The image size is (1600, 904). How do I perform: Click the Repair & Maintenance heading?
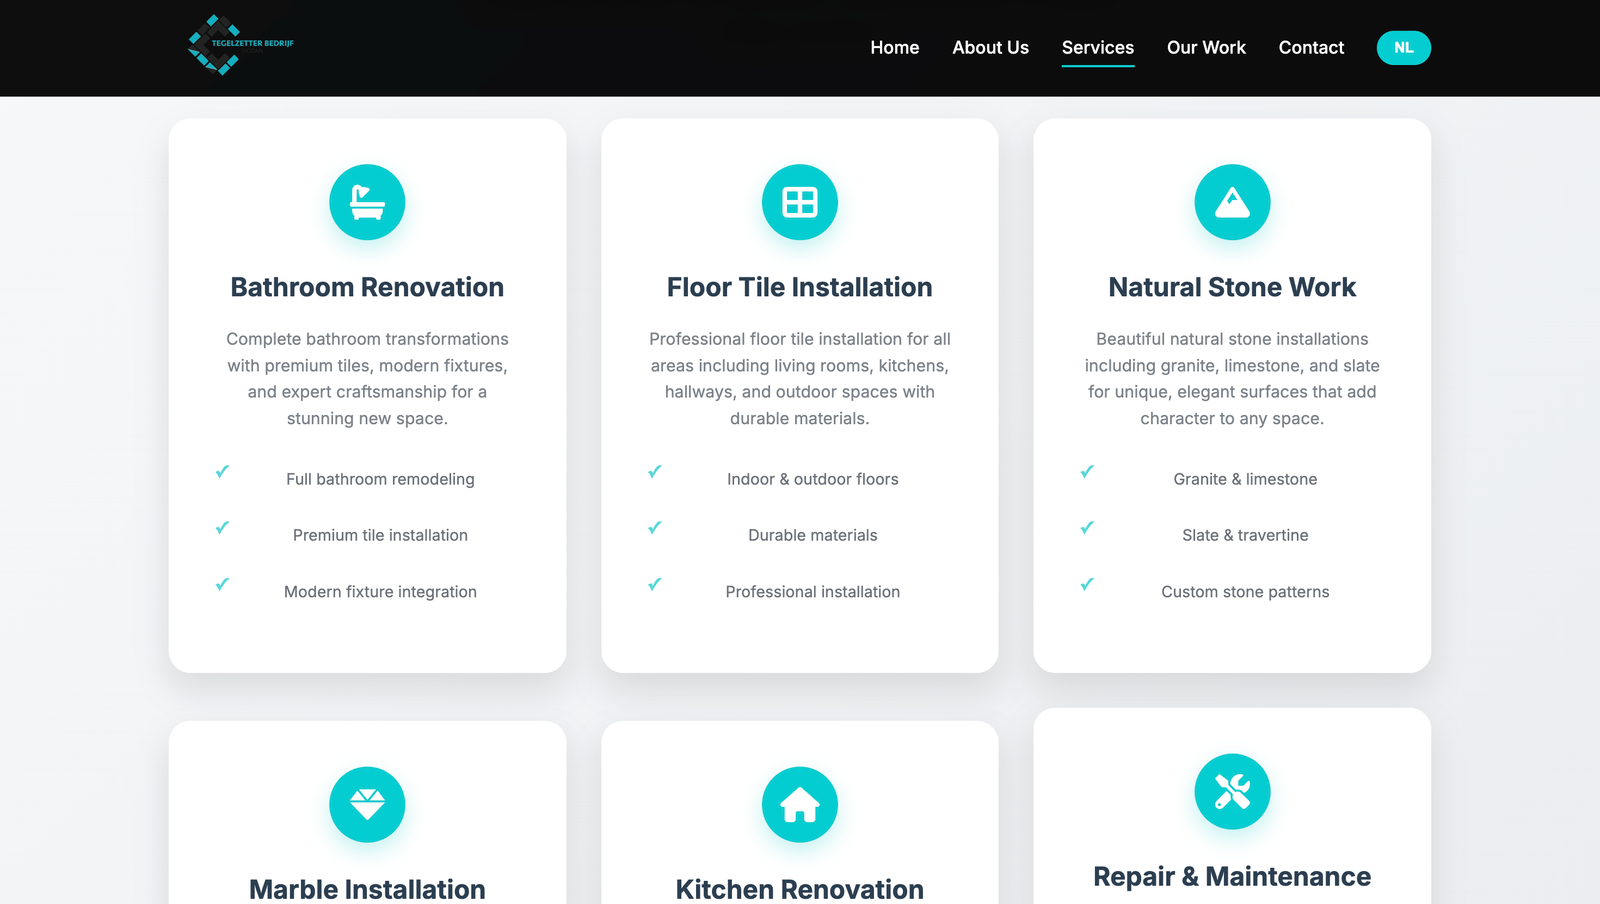tap(1232, 877)
